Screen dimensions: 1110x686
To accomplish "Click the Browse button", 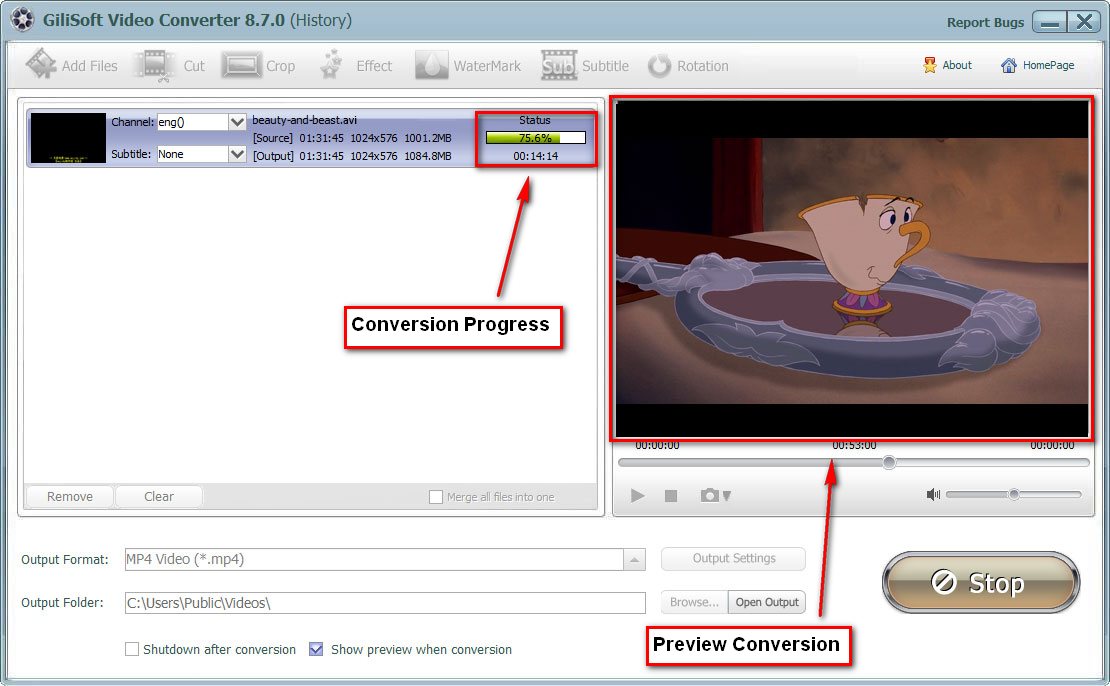I will [694, 602].
